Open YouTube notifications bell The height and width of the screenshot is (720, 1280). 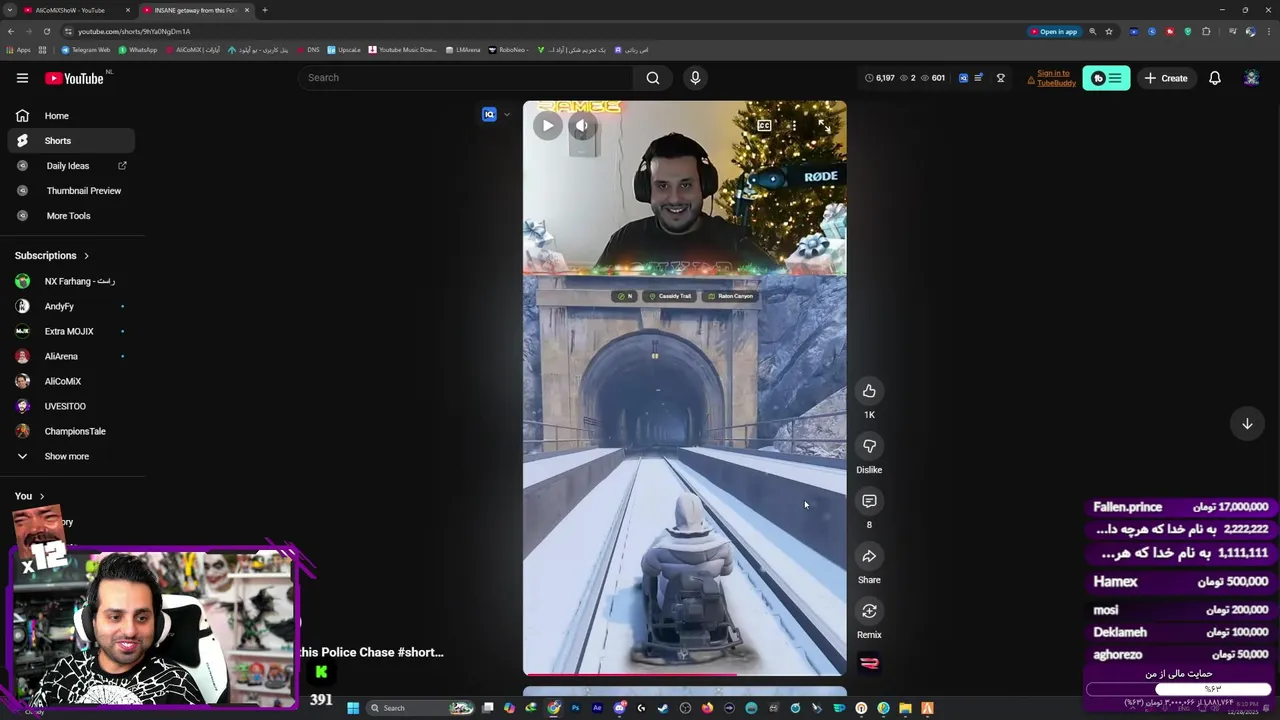tap(1215, 78)
